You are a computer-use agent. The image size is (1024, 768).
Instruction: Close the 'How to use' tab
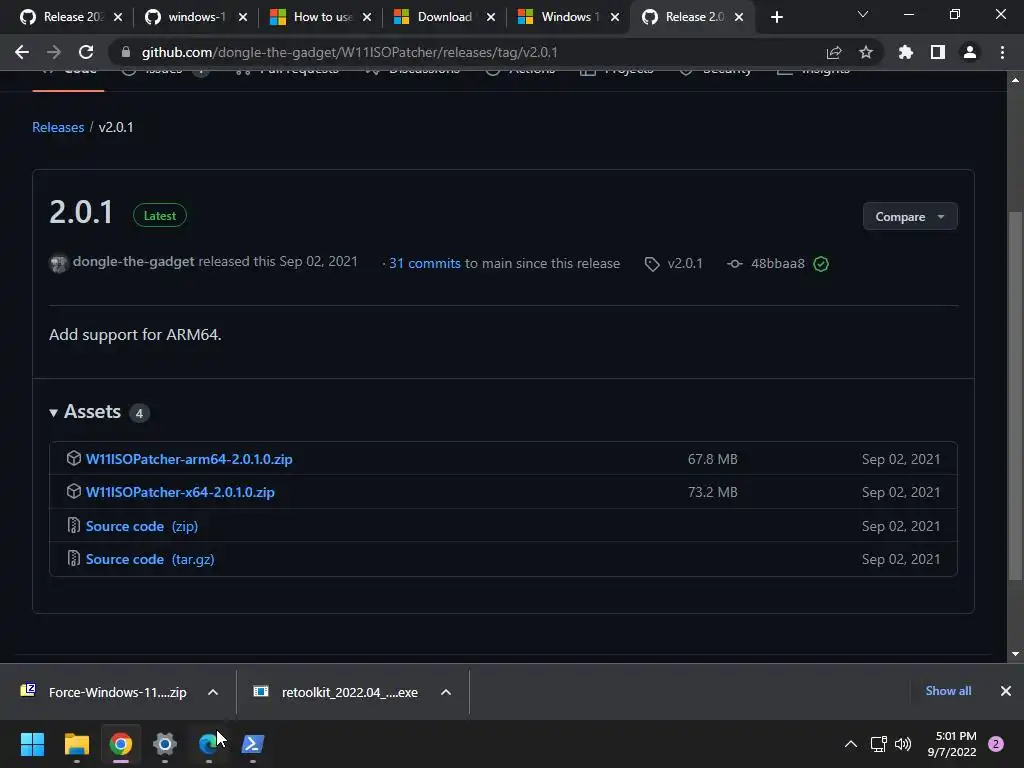[x=367, y=17]
